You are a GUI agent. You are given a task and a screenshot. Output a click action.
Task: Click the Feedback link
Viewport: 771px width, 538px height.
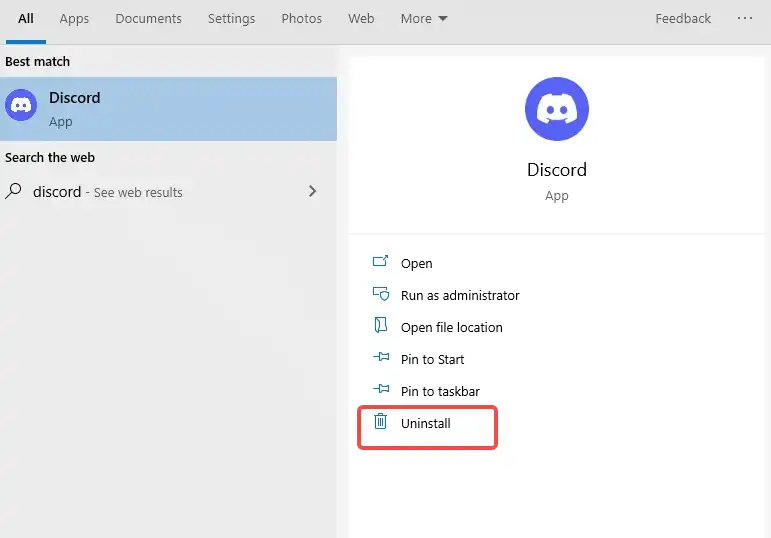(x=683, y=19)
